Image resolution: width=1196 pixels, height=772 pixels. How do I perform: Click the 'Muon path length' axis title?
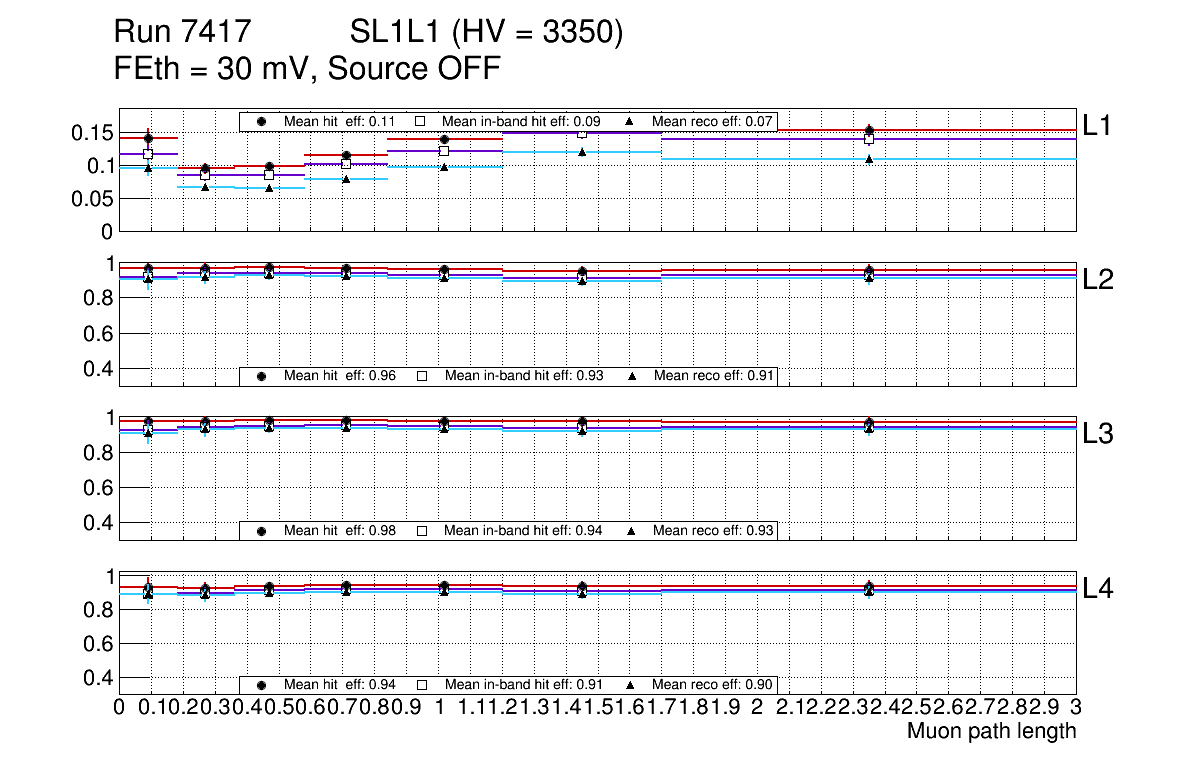[x=991, y=731]
